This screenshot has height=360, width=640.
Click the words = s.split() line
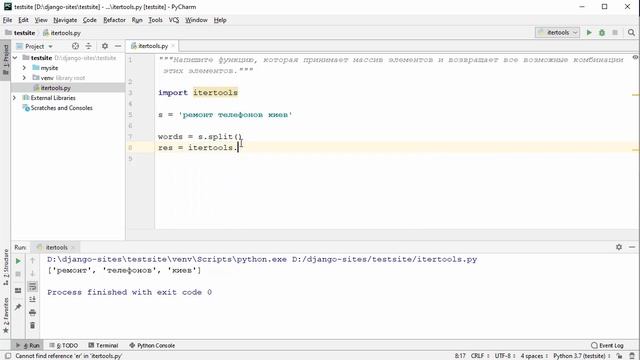click(x=200, y=136)
